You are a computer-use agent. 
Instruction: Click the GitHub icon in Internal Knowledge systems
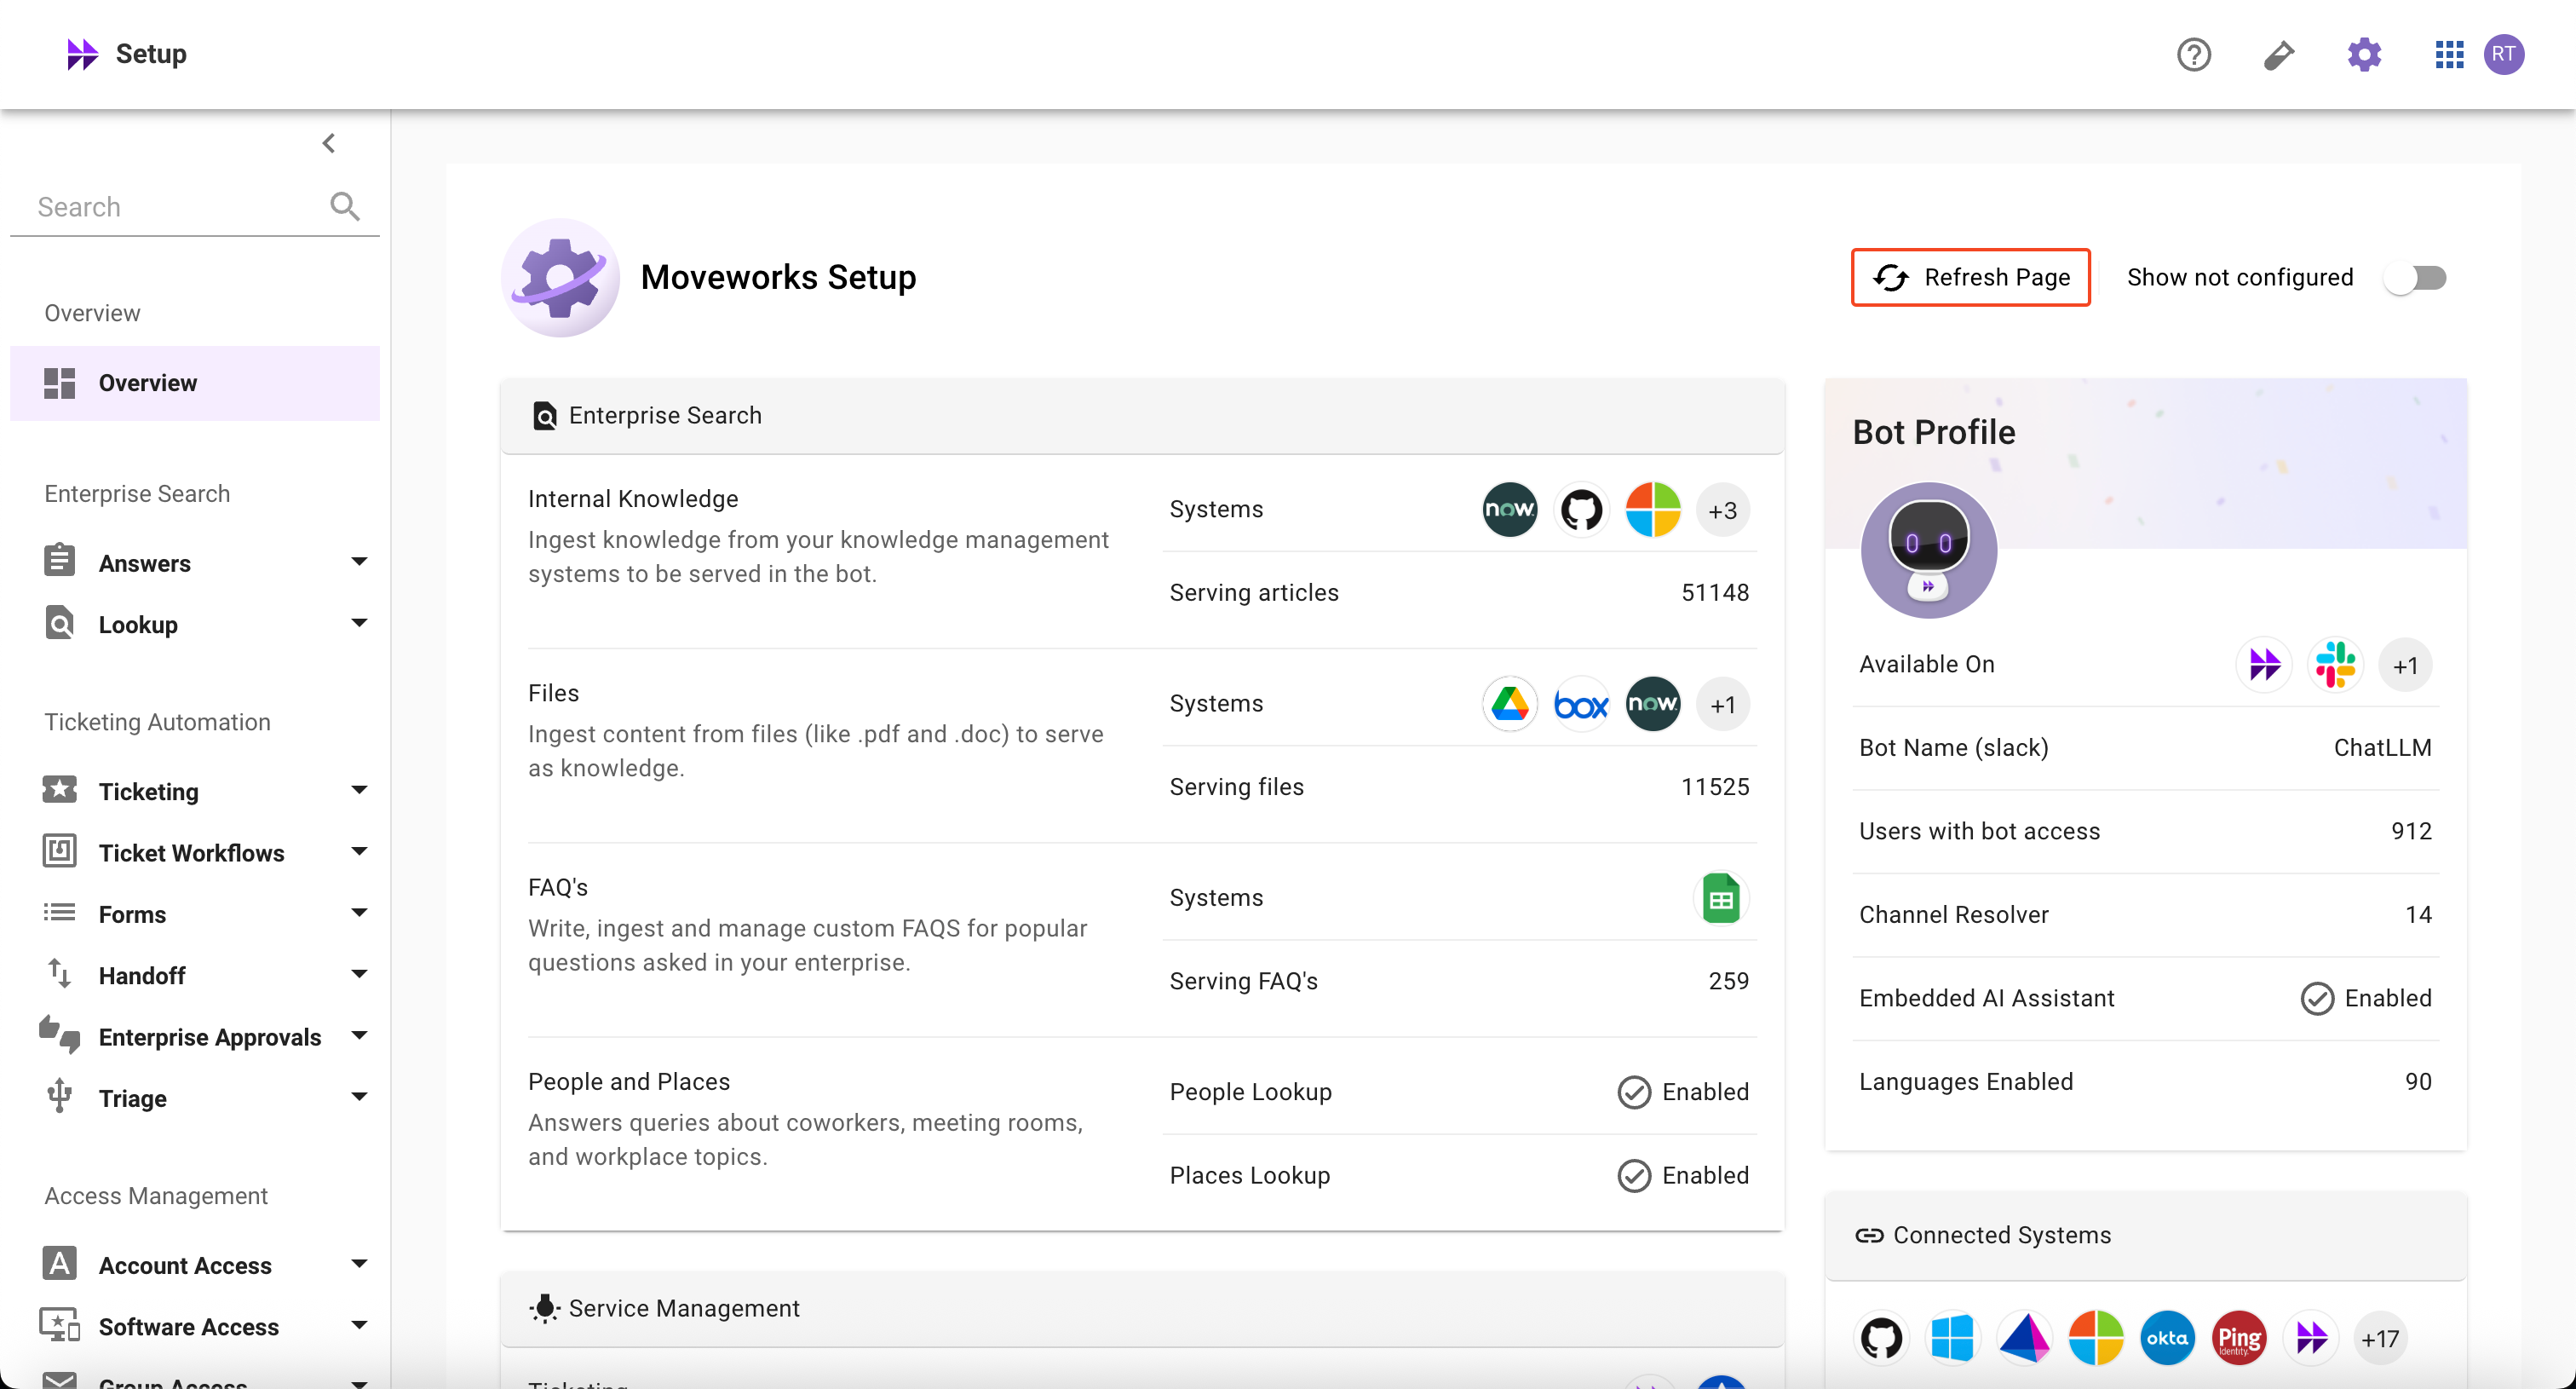point(1581,510)
